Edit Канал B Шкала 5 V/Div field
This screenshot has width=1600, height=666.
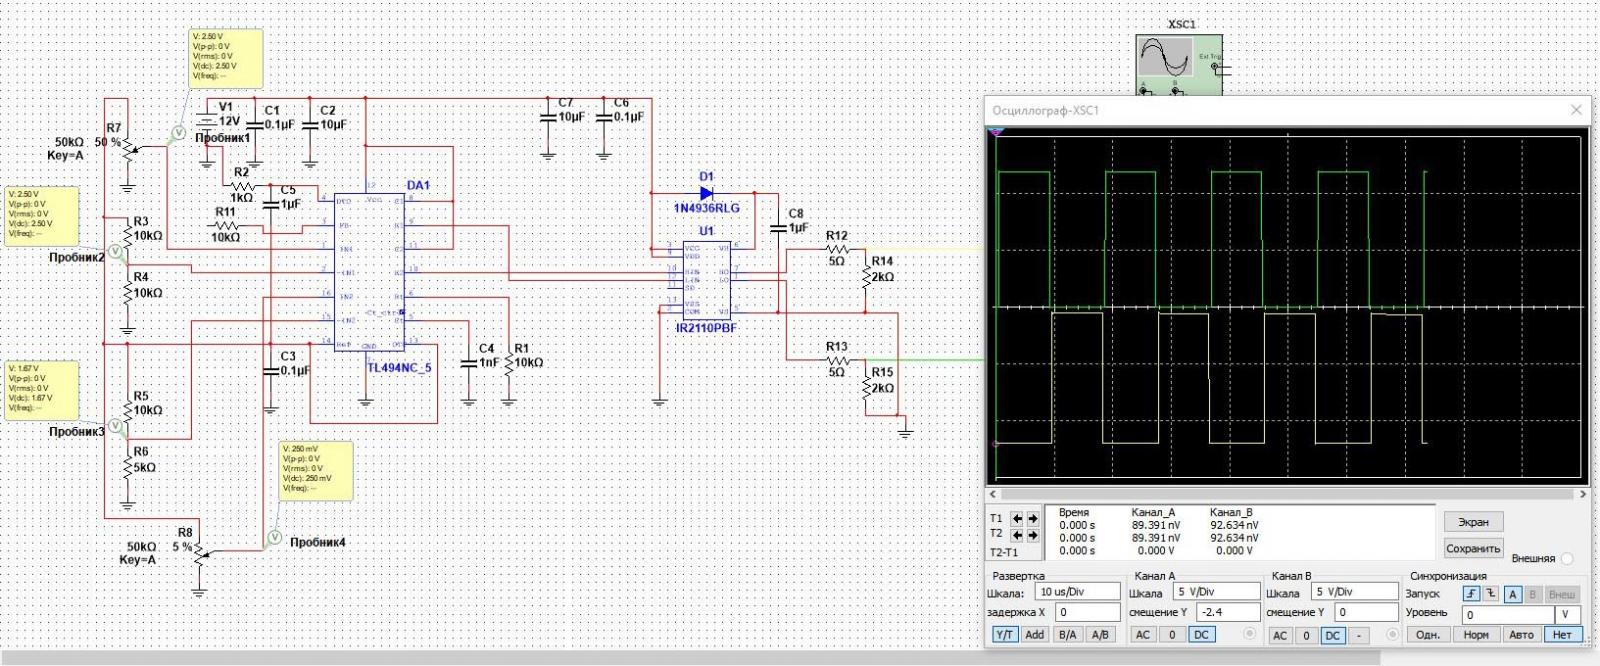(x=1355, y=592)
